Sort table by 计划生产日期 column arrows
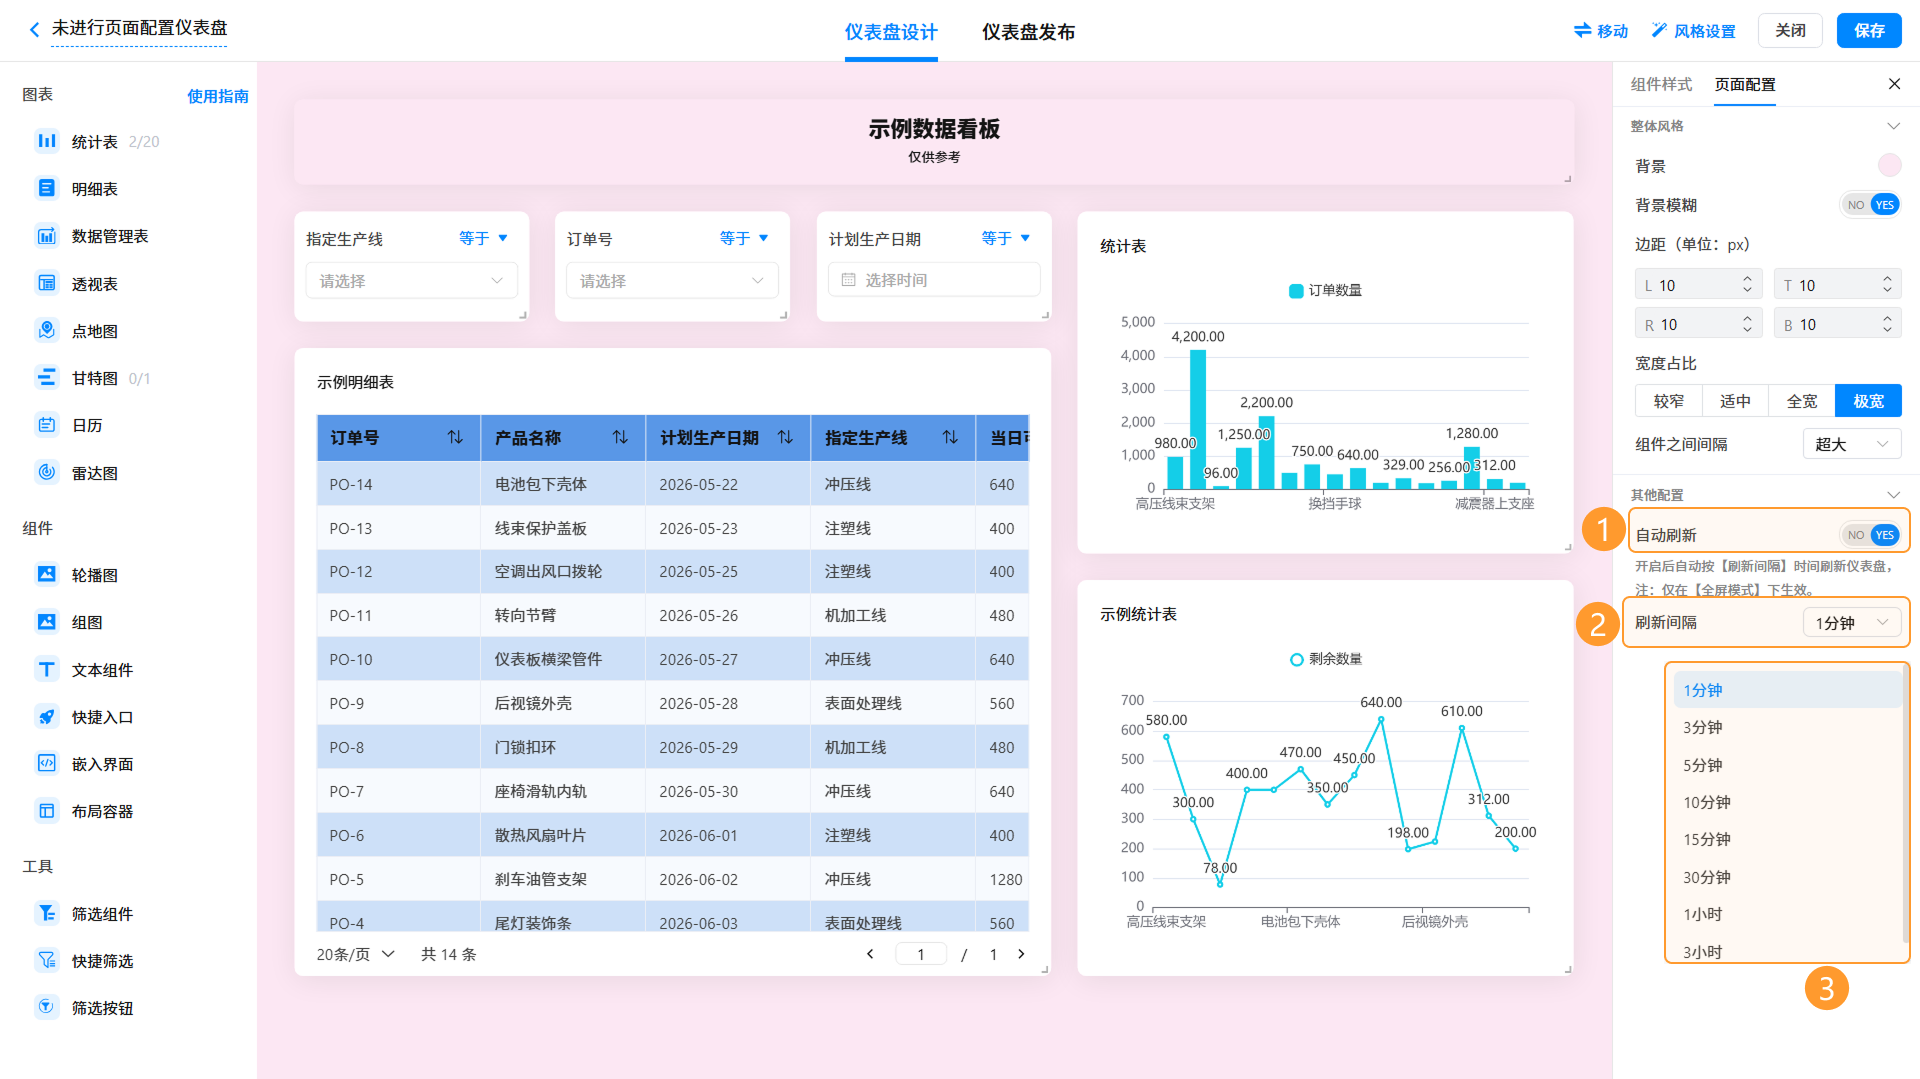 (785, 437)
